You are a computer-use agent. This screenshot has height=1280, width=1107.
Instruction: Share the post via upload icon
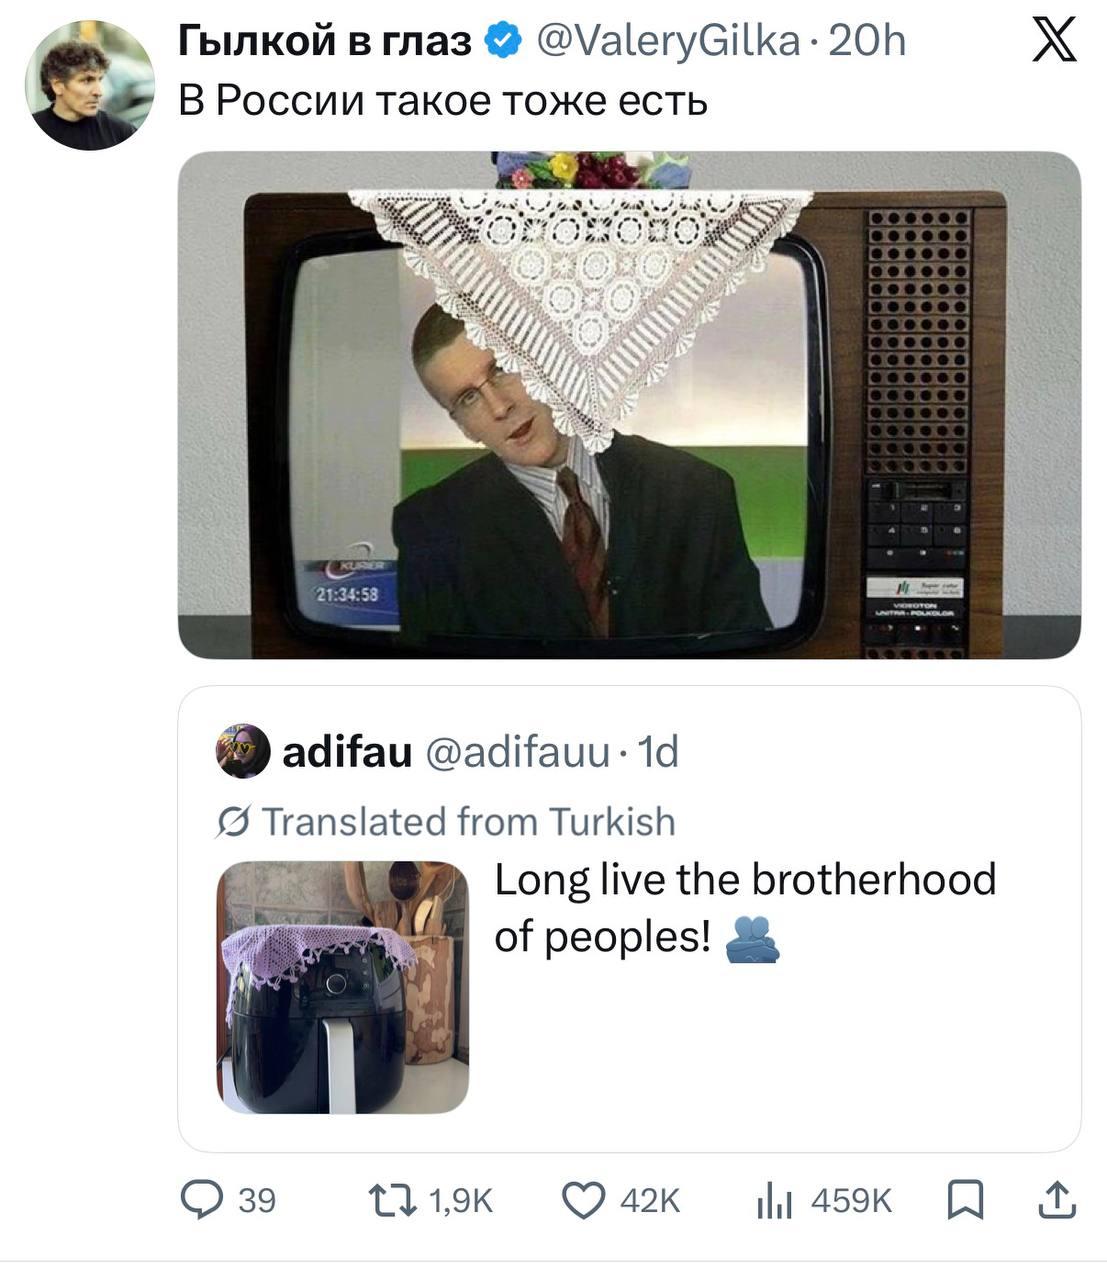click(x=1056, y=1199)
